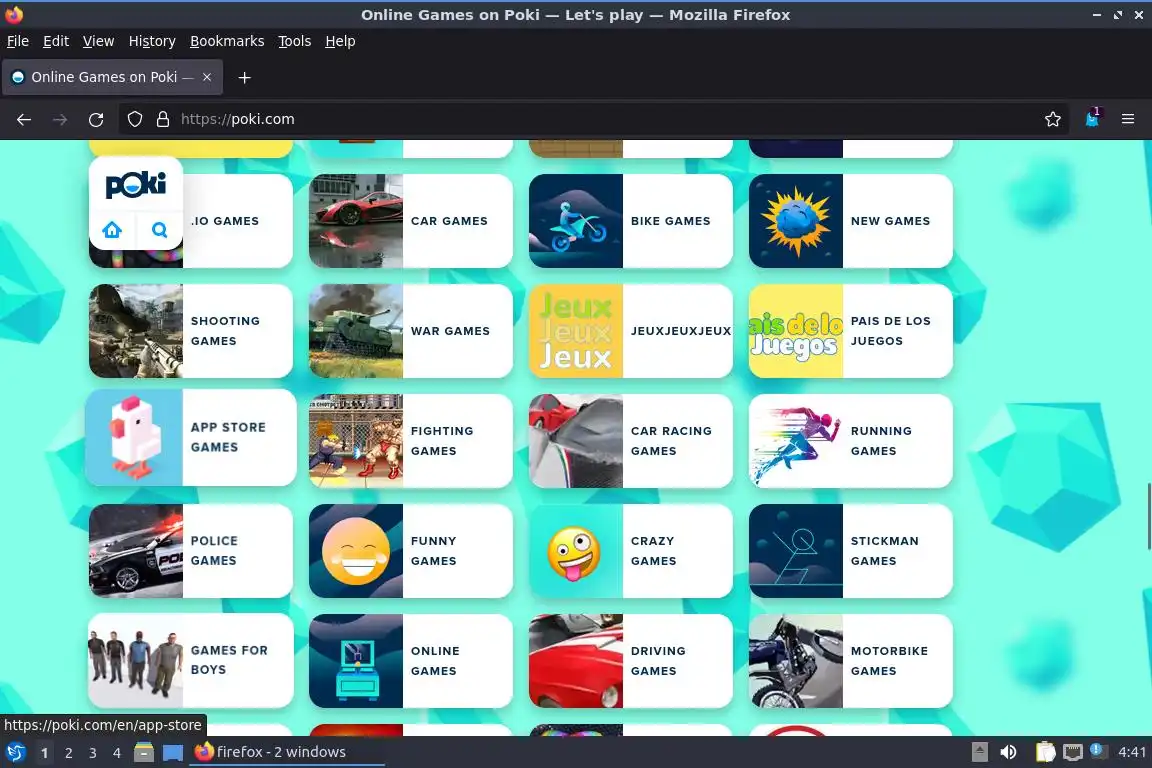Open the File menu
Image resolution: width=1152 pixels, height=768 pixels.
(18, 41)
